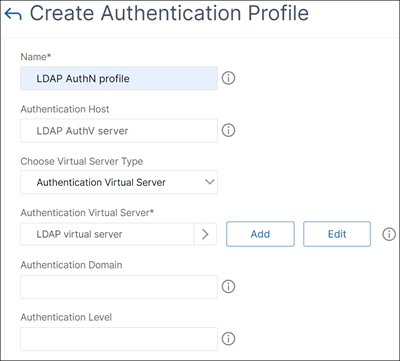Viewport: 400px width, 361px height.
Task: Show info for the Name field
Action: (x=228, y=78)
